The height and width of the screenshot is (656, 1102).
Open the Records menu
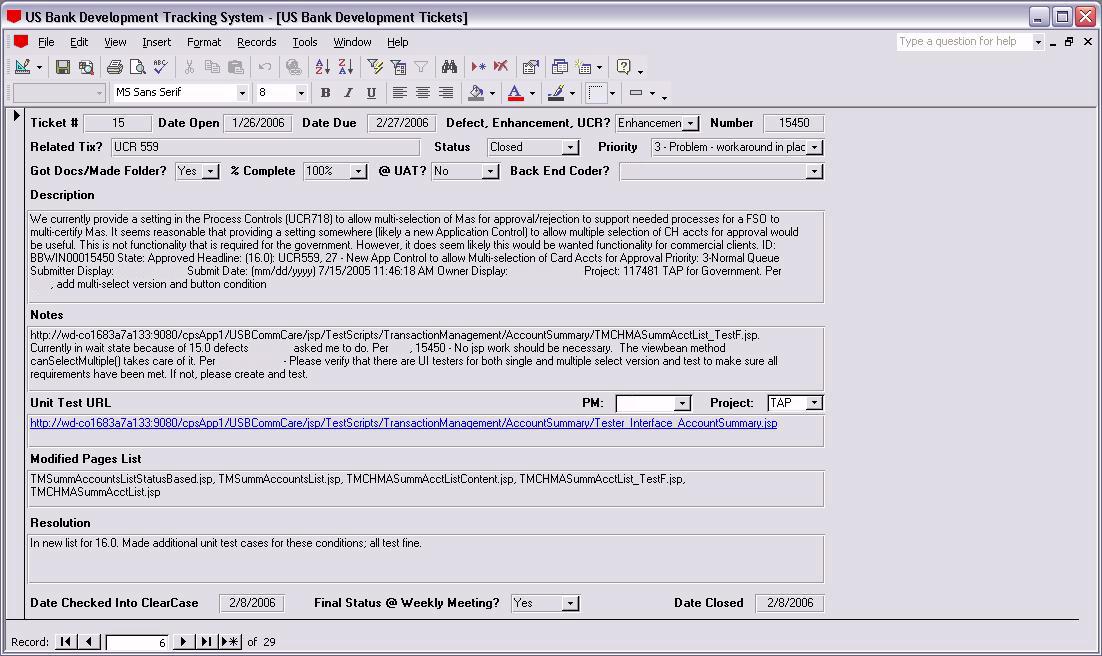click(256, 42)
